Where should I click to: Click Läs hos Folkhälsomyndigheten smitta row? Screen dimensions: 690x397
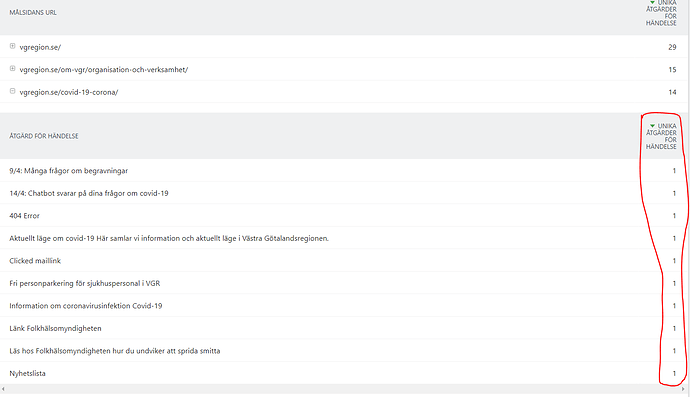pos(345,351)
